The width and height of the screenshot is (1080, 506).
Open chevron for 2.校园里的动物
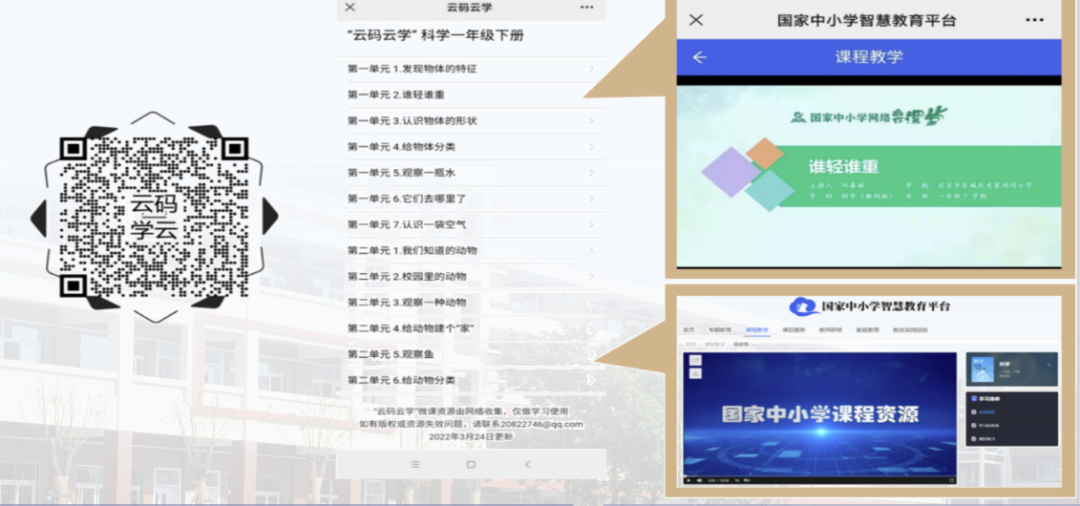tap(591, 276)
